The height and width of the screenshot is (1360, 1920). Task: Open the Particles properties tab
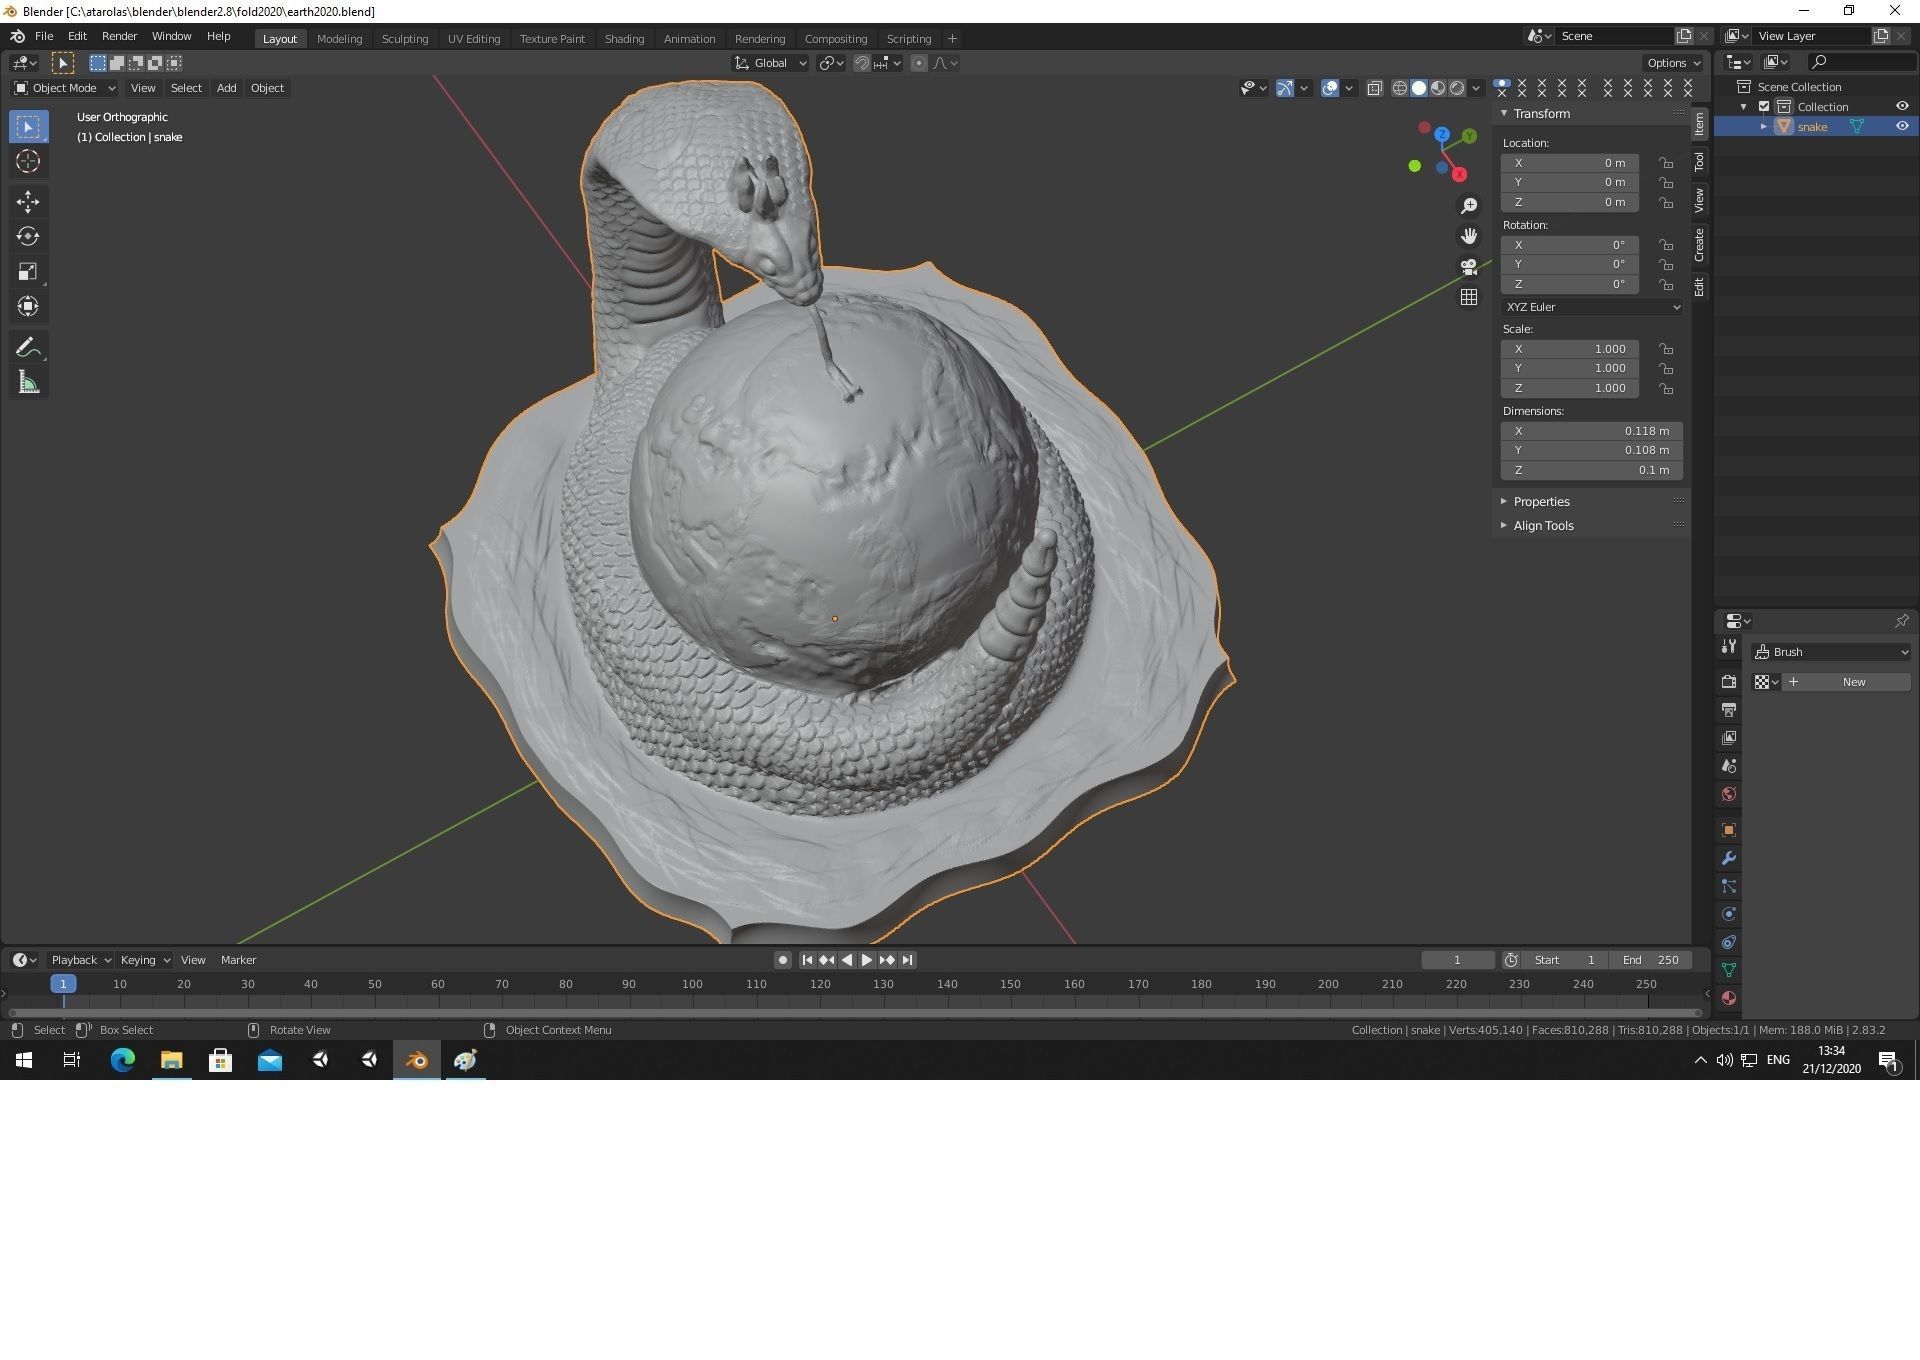click(x=1729, y=886)
